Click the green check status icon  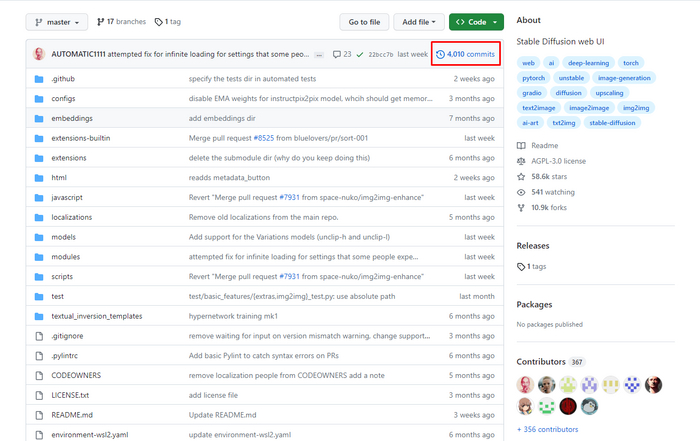360,54
